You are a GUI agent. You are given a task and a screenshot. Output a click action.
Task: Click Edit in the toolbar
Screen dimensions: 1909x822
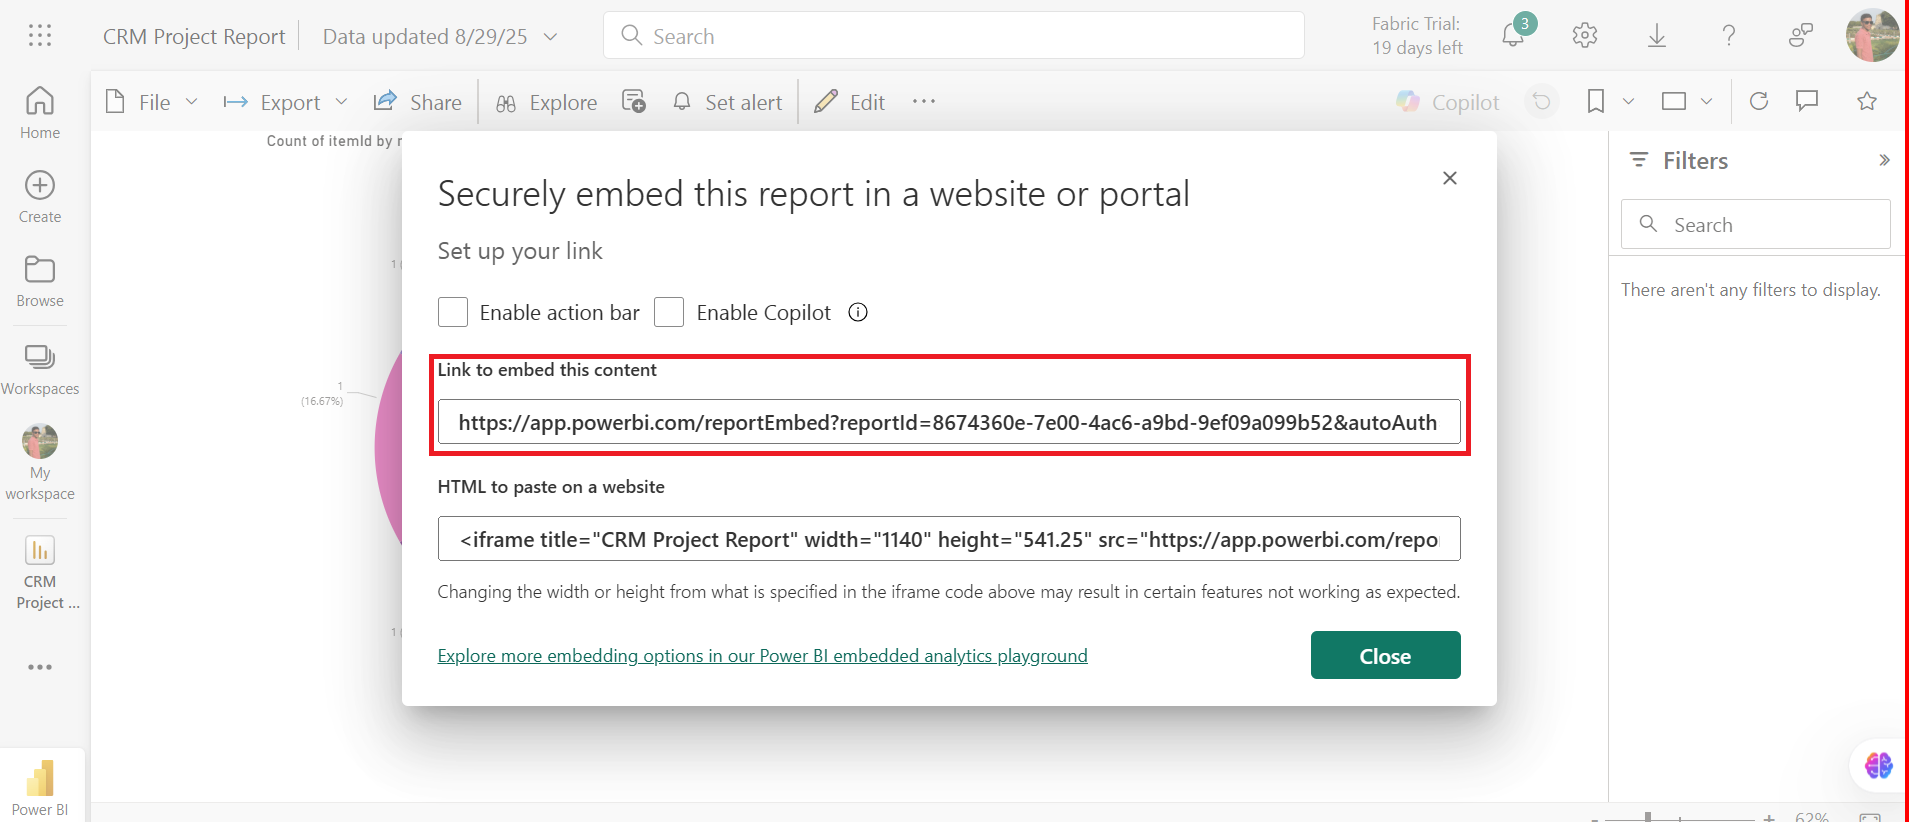coord(849,102)
